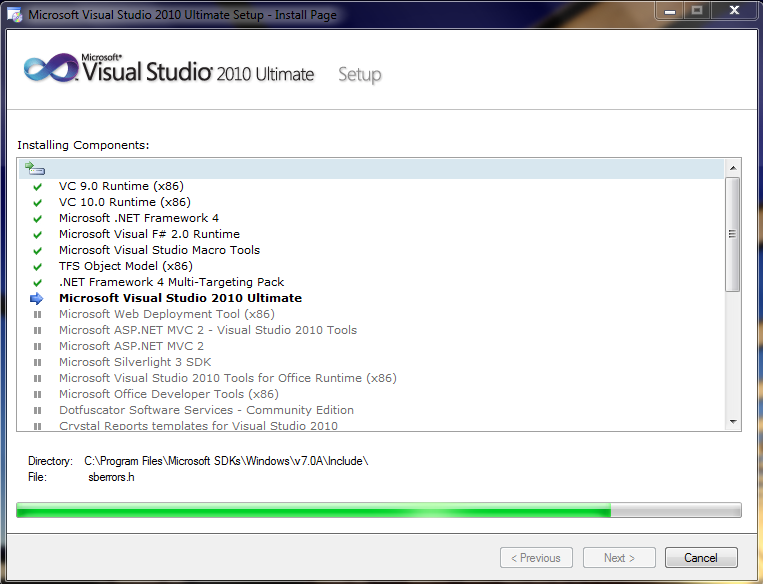Viewport: 763px width, 584px height.
Task: Select bold 'Microsoft Visual Studio 2010 Ultimate' entry
Action: [x=181, y=298]
